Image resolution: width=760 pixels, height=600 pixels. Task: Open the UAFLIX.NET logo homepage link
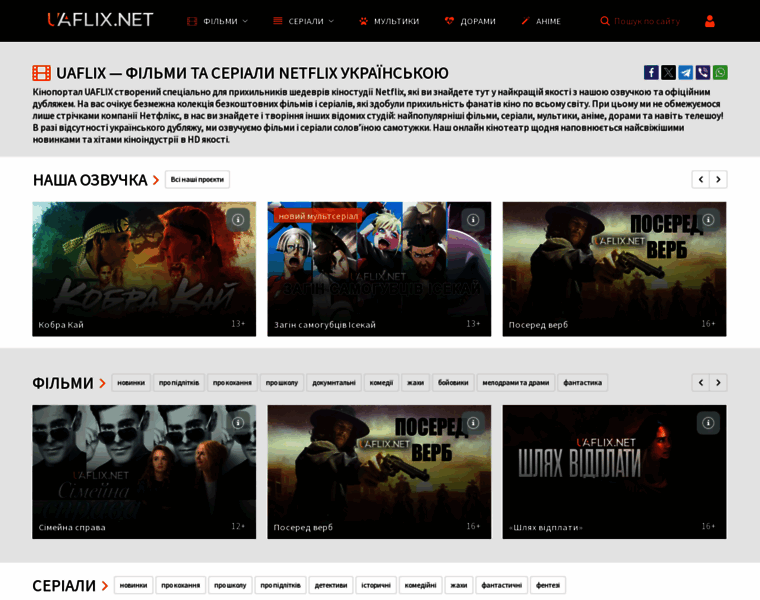point(100,20)
